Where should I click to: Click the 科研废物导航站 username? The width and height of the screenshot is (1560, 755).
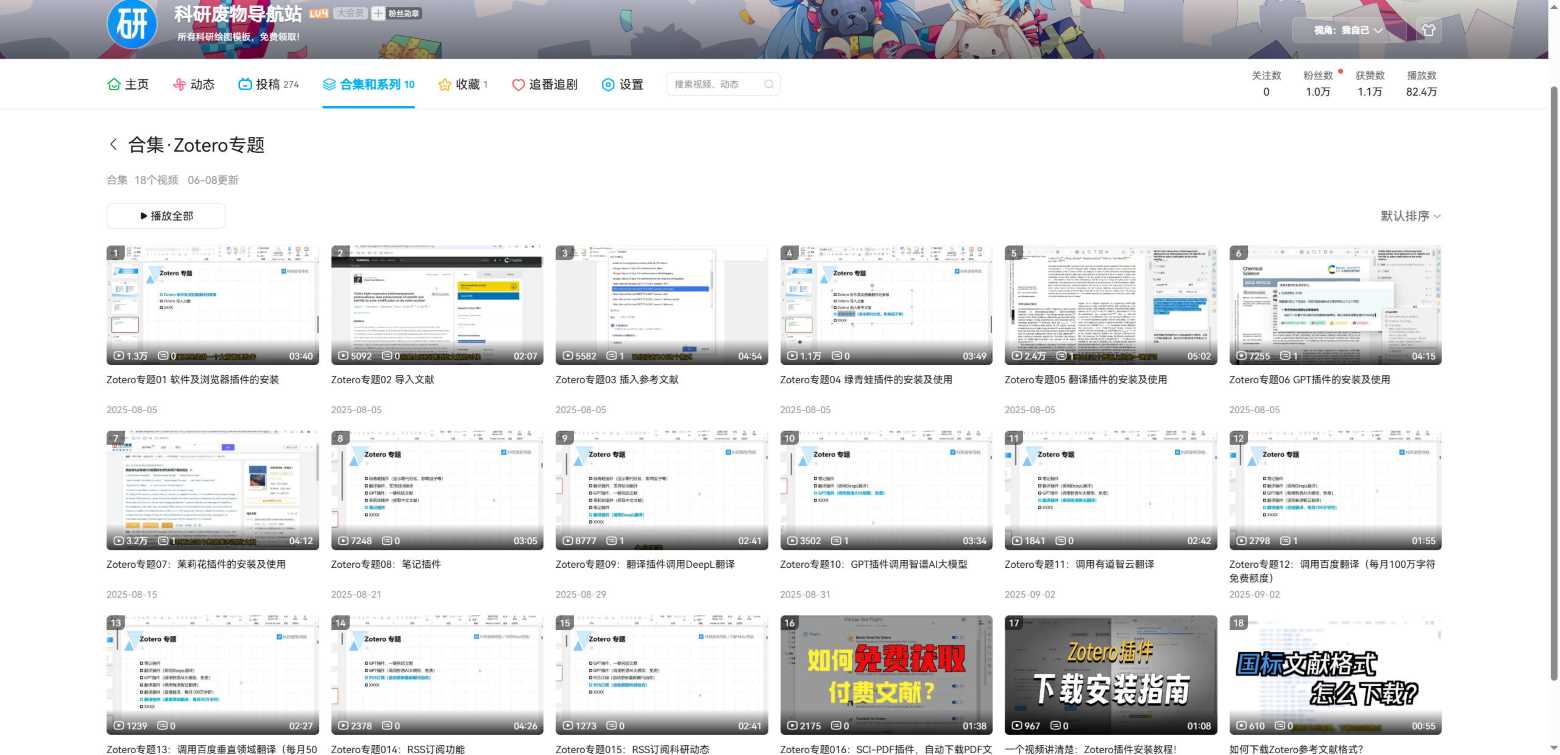[x=238, y=14]
